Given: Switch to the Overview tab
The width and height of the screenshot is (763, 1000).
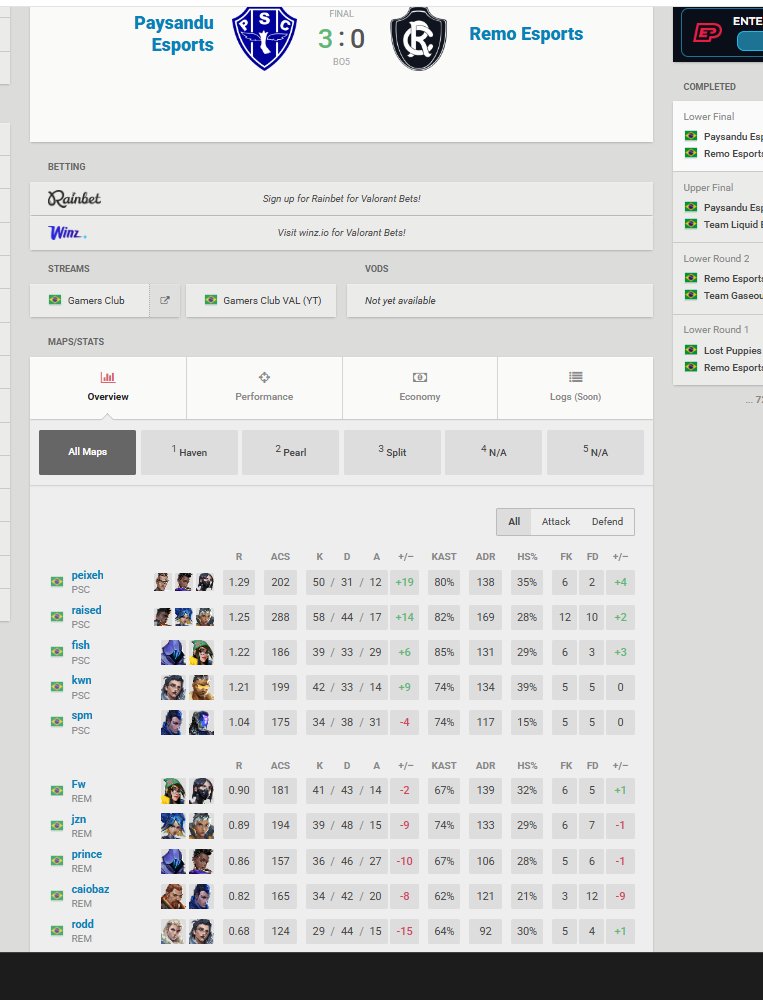Looking at the screenshot, I should click(x=108, y=388).
